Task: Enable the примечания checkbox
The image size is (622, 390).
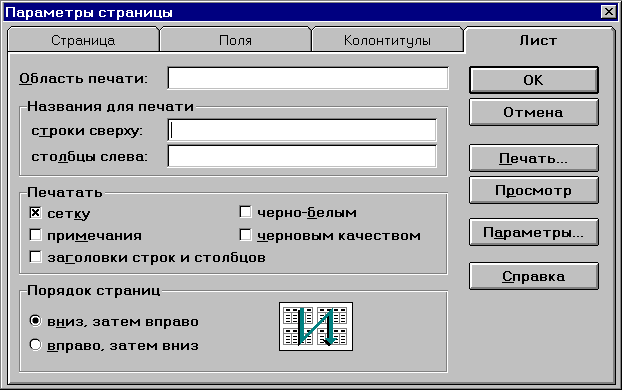Action: (x=35, y=235)
